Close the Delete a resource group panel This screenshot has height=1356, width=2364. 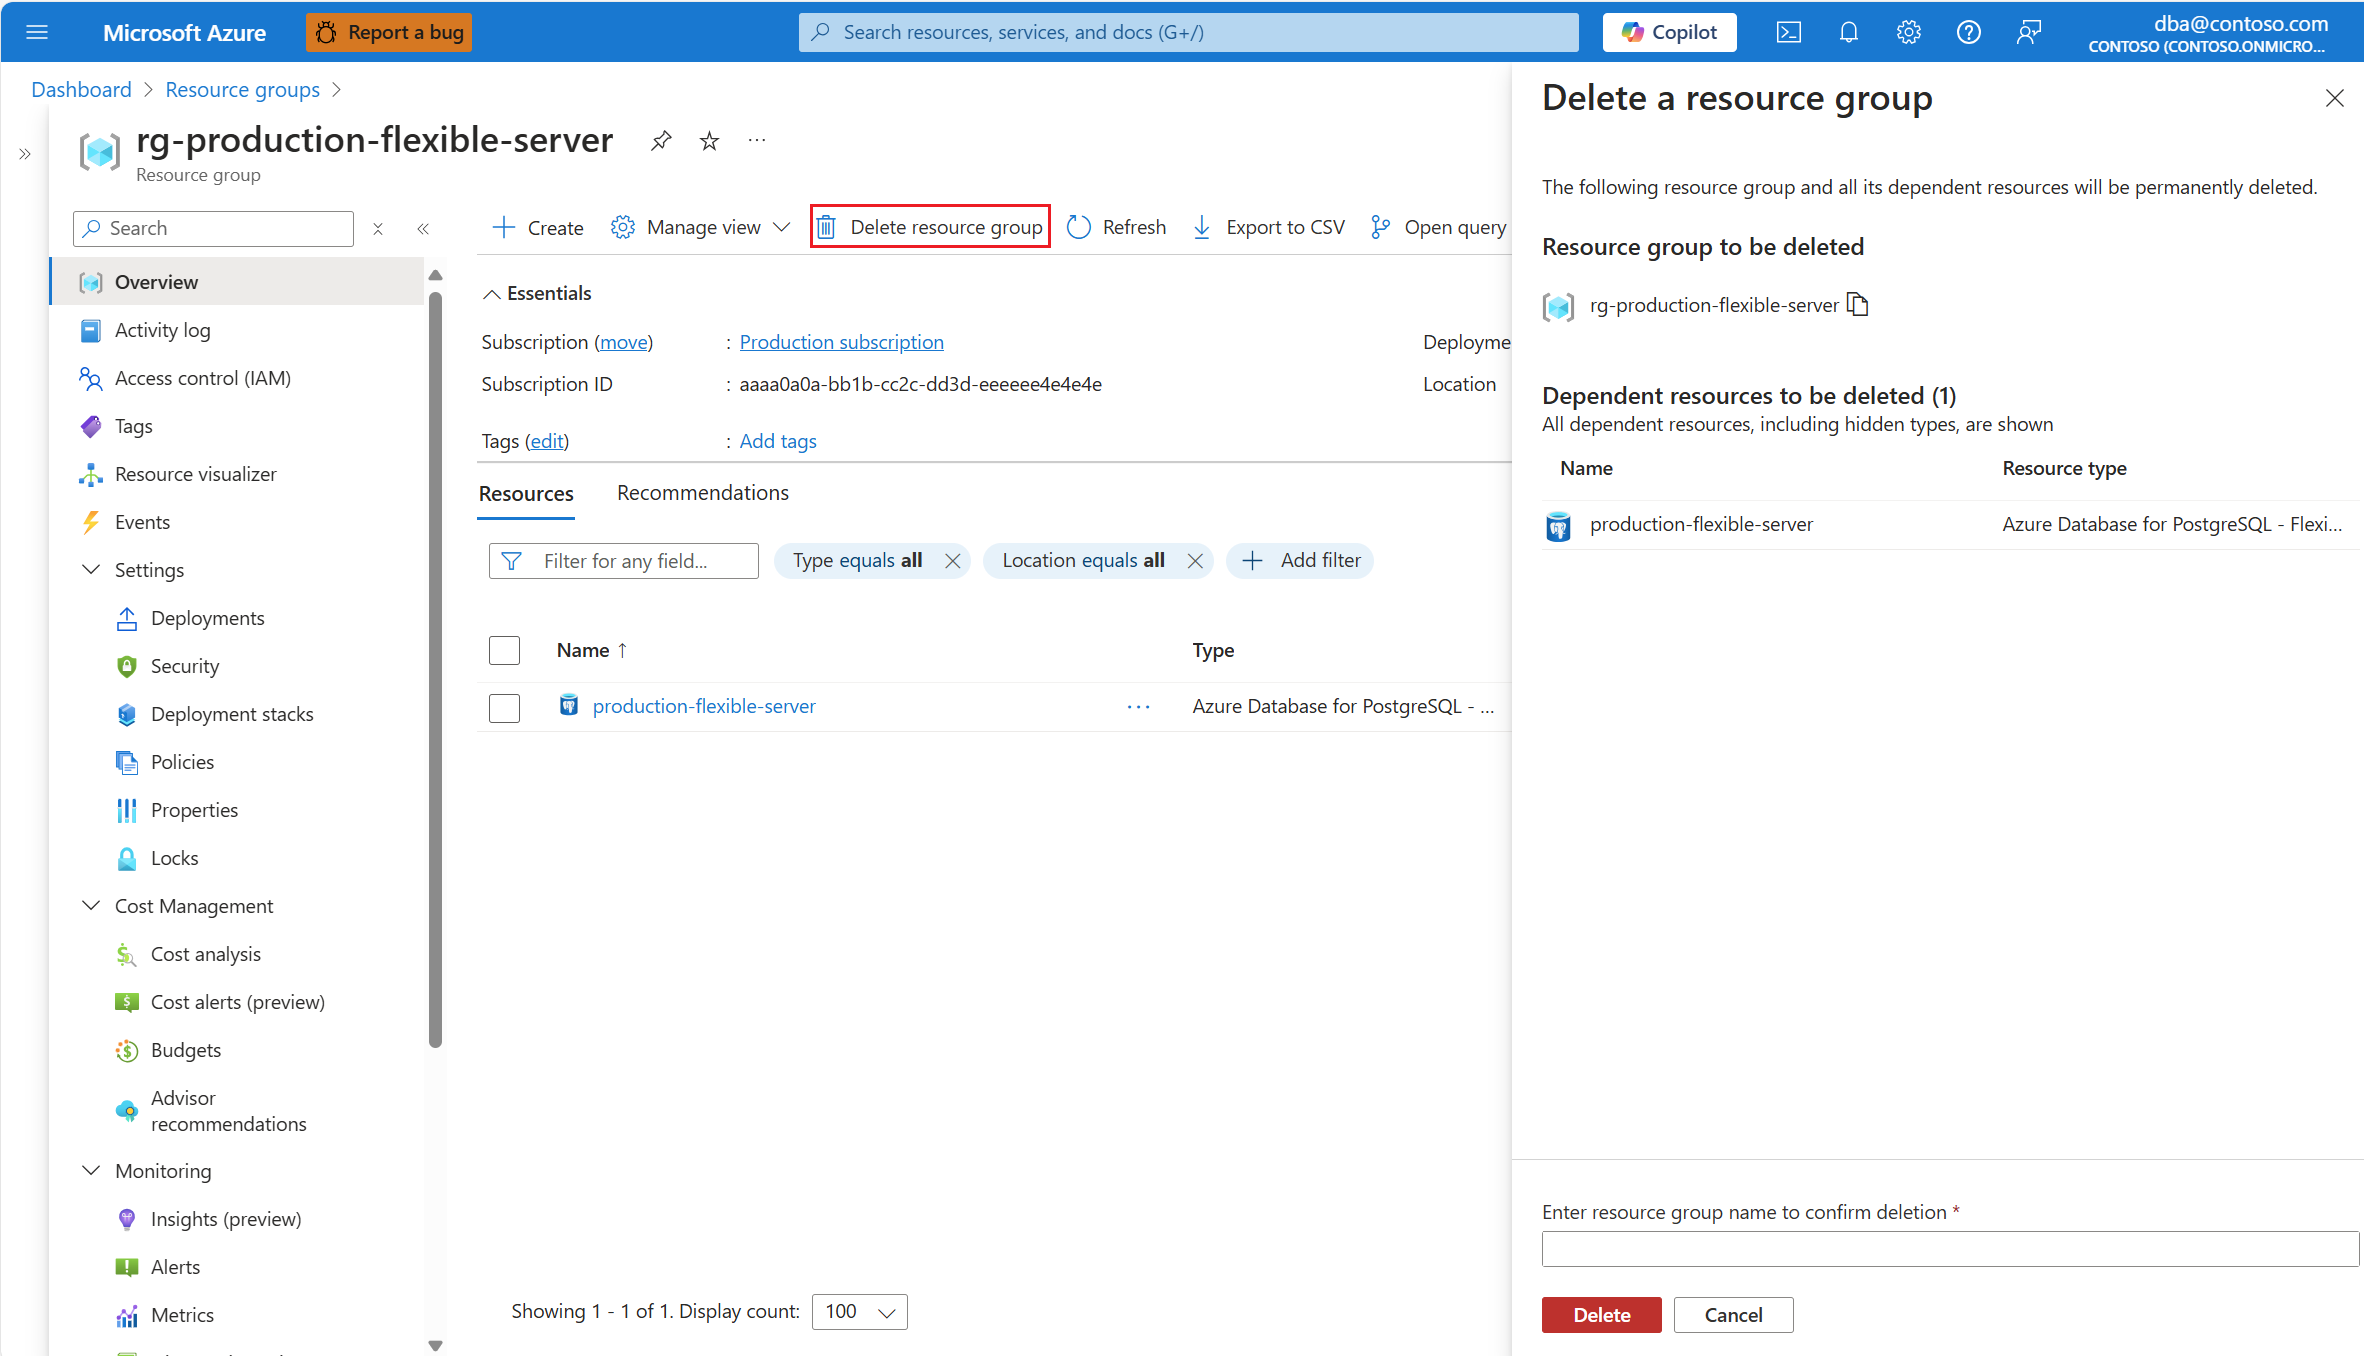[2334, 98]
